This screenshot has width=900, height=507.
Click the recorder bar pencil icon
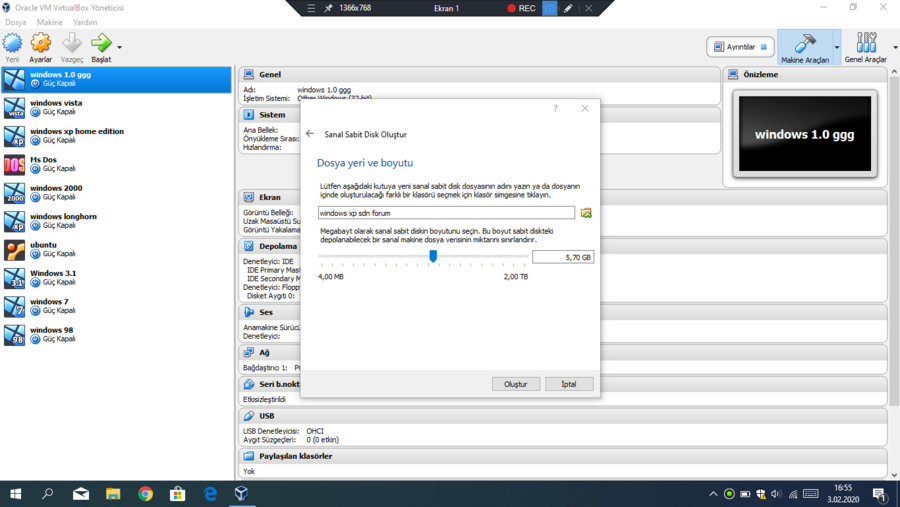click(x=568, y=8)
